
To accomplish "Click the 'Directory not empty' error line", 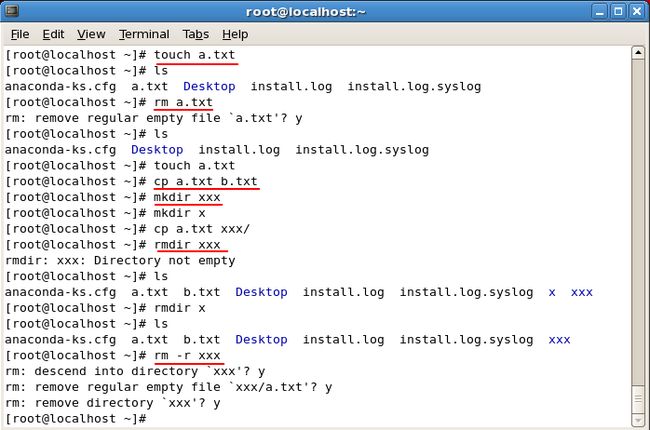I will coord(120,260).
